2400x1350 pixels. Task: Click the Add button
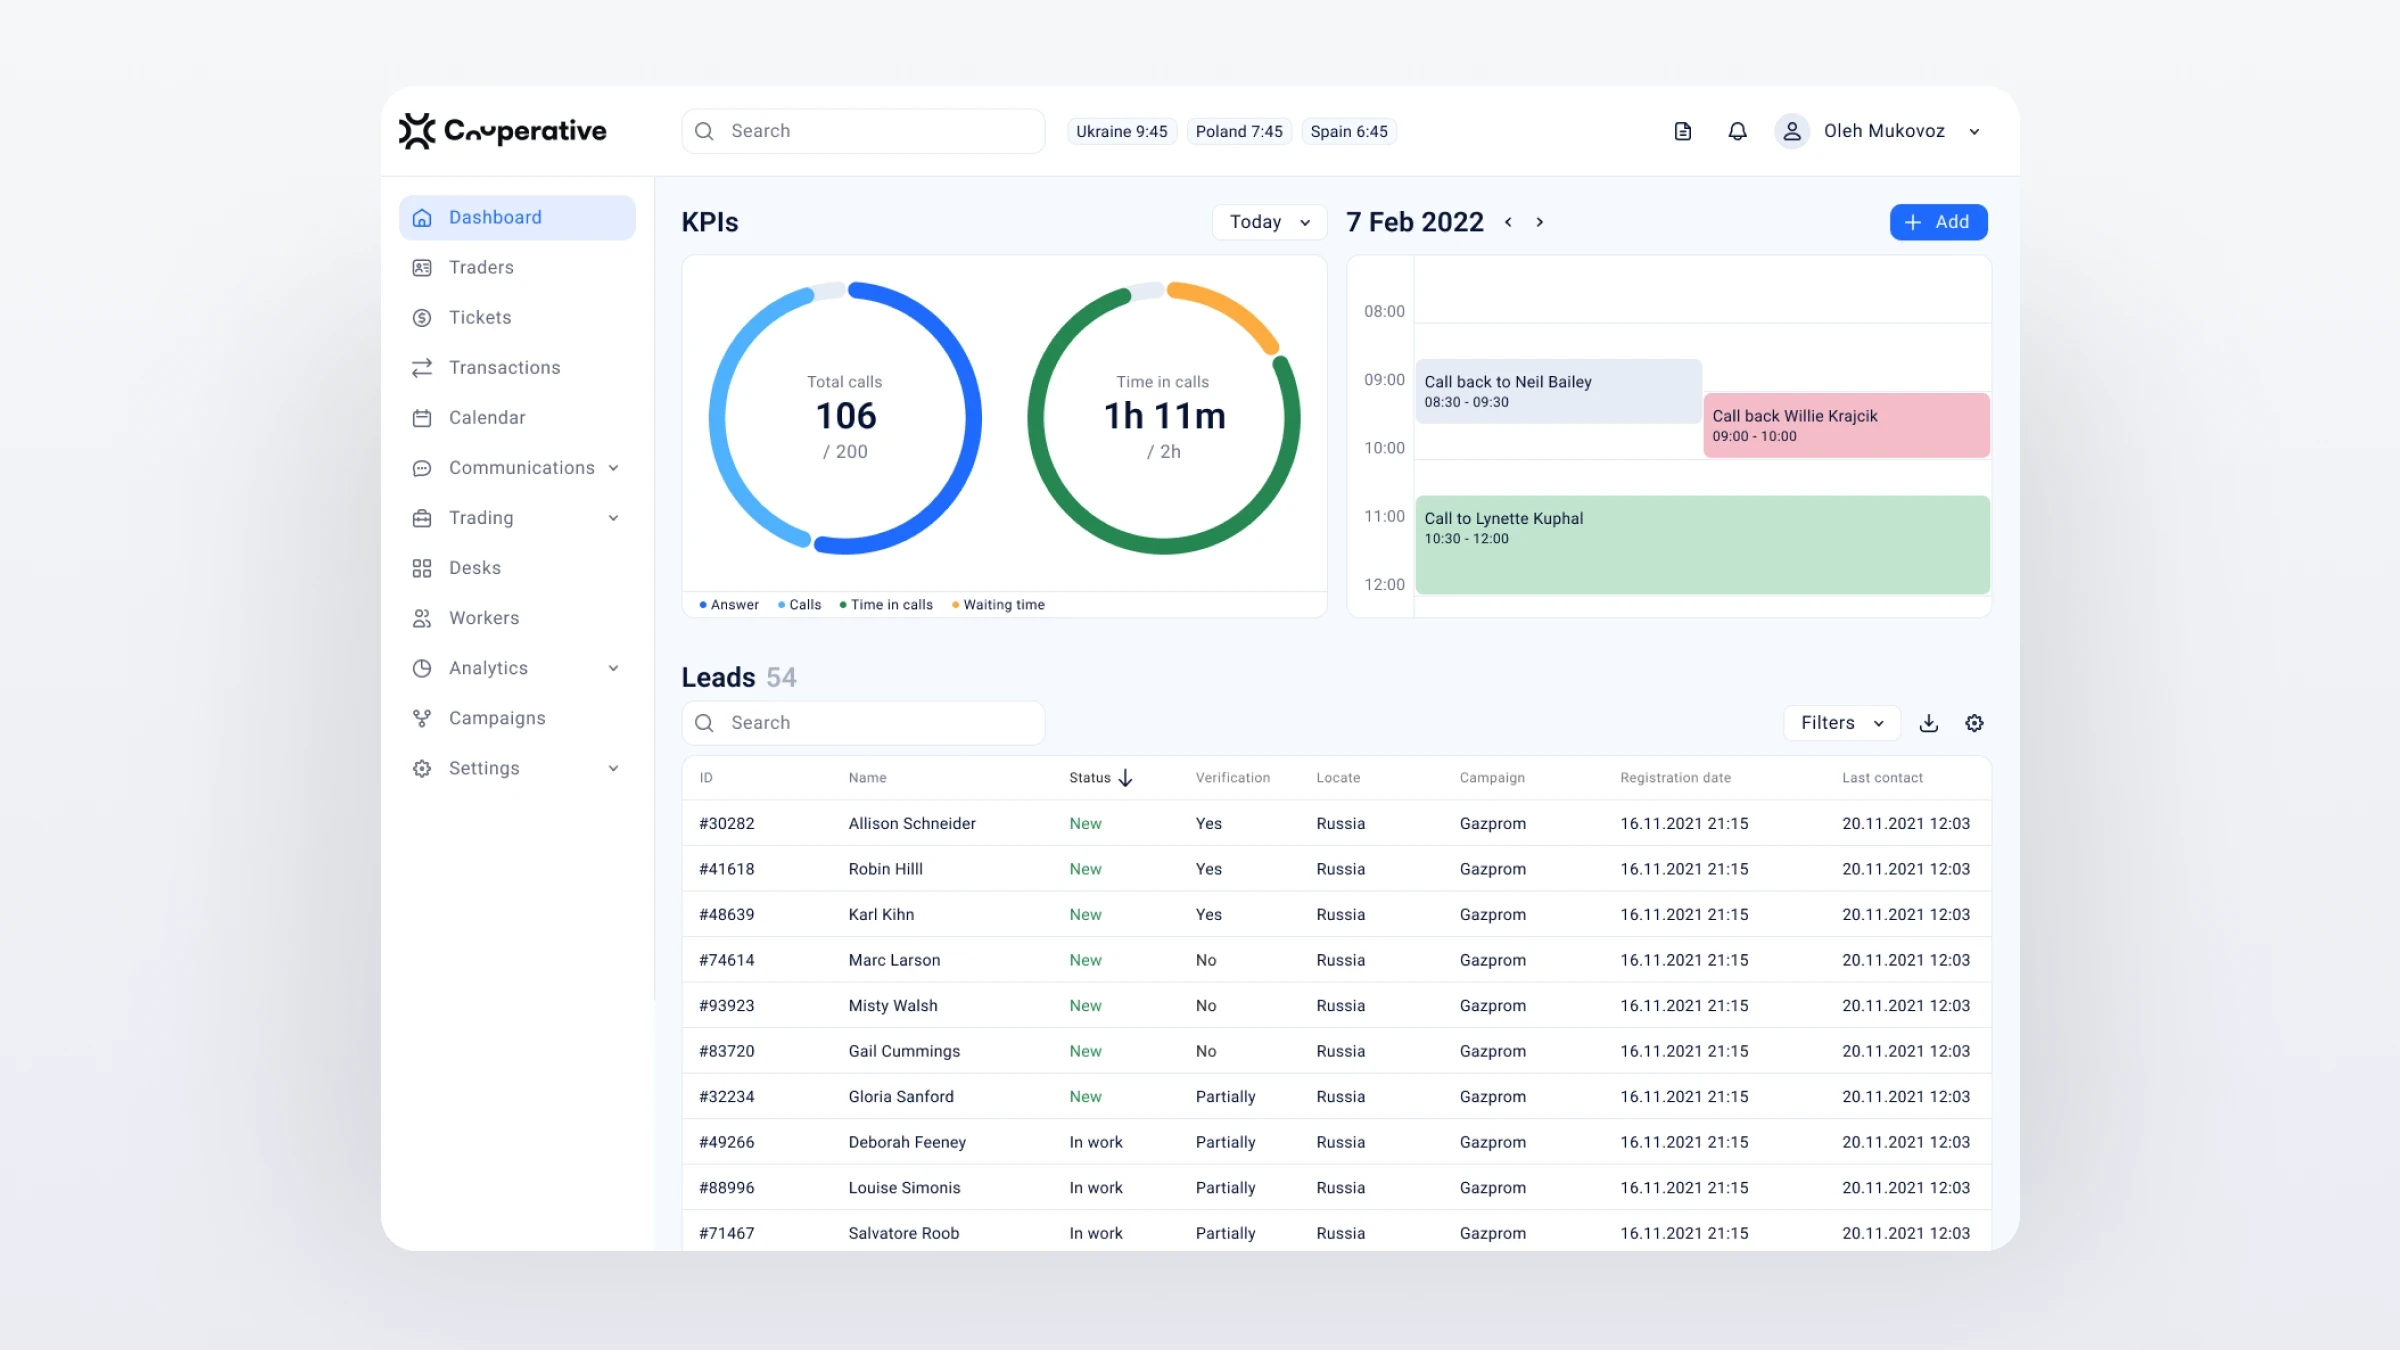[x=1937, y=222]
